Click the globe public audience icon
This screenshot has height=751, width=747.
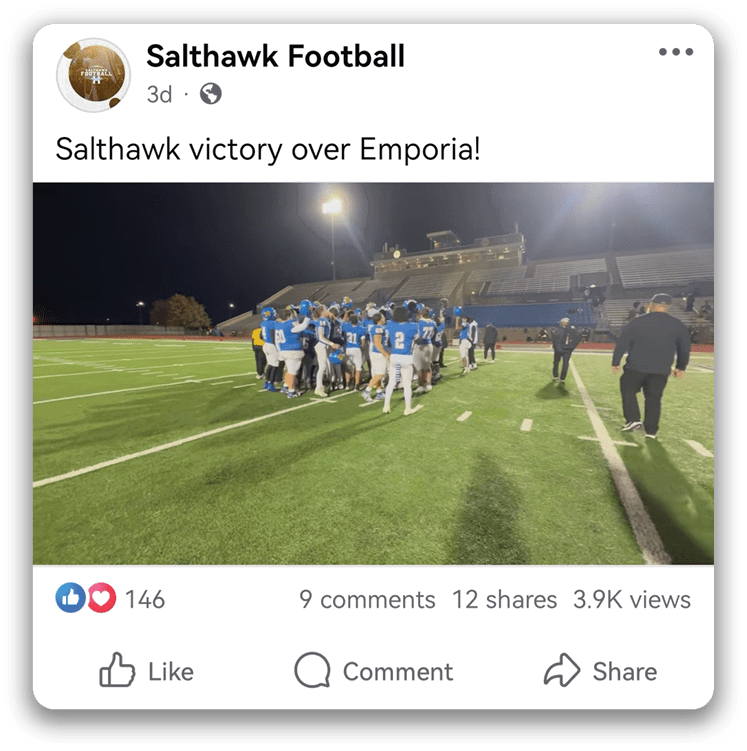coord(211,93)
